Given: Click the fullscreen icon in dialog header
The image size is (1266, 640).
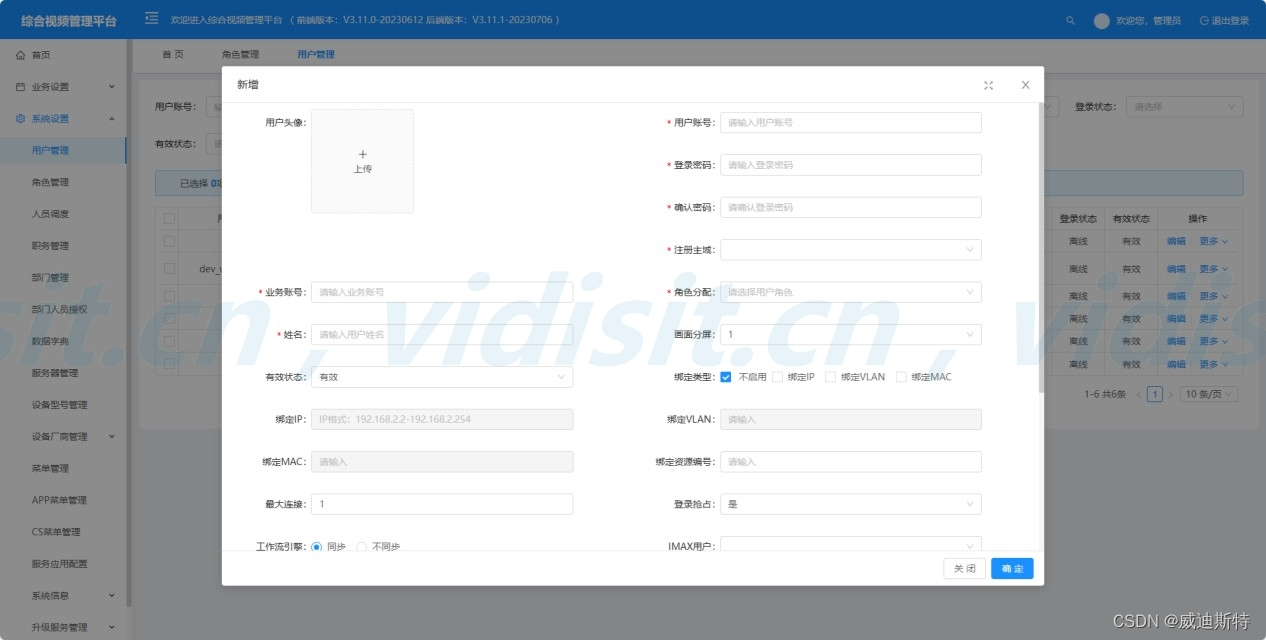Looking at the screenshot, I should point(988,86).
